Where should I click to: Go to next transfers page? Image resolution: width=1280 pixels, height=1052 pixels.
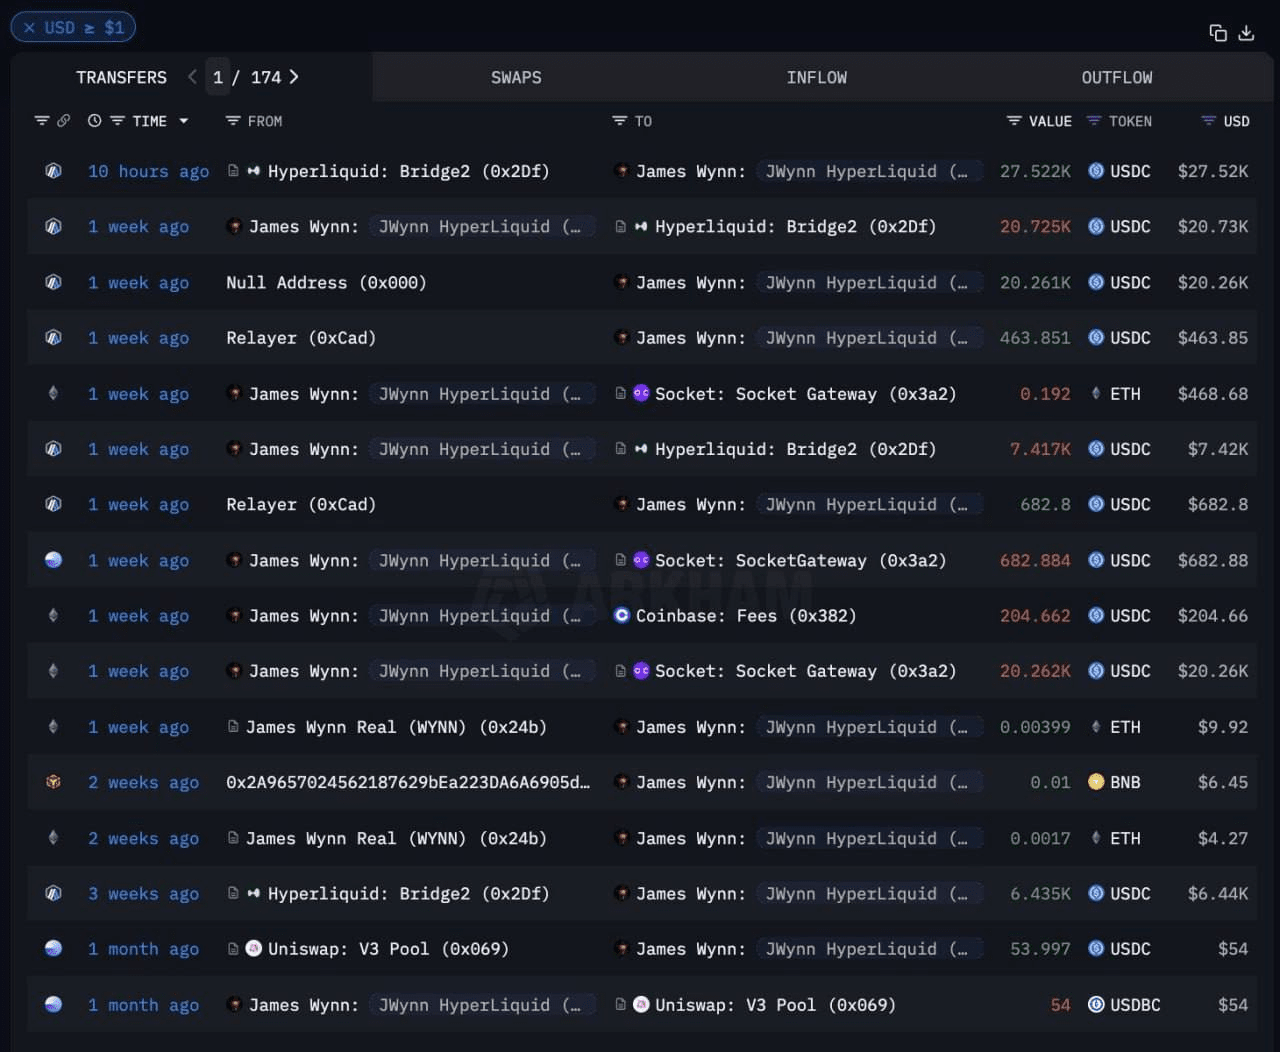pos(294,77)
